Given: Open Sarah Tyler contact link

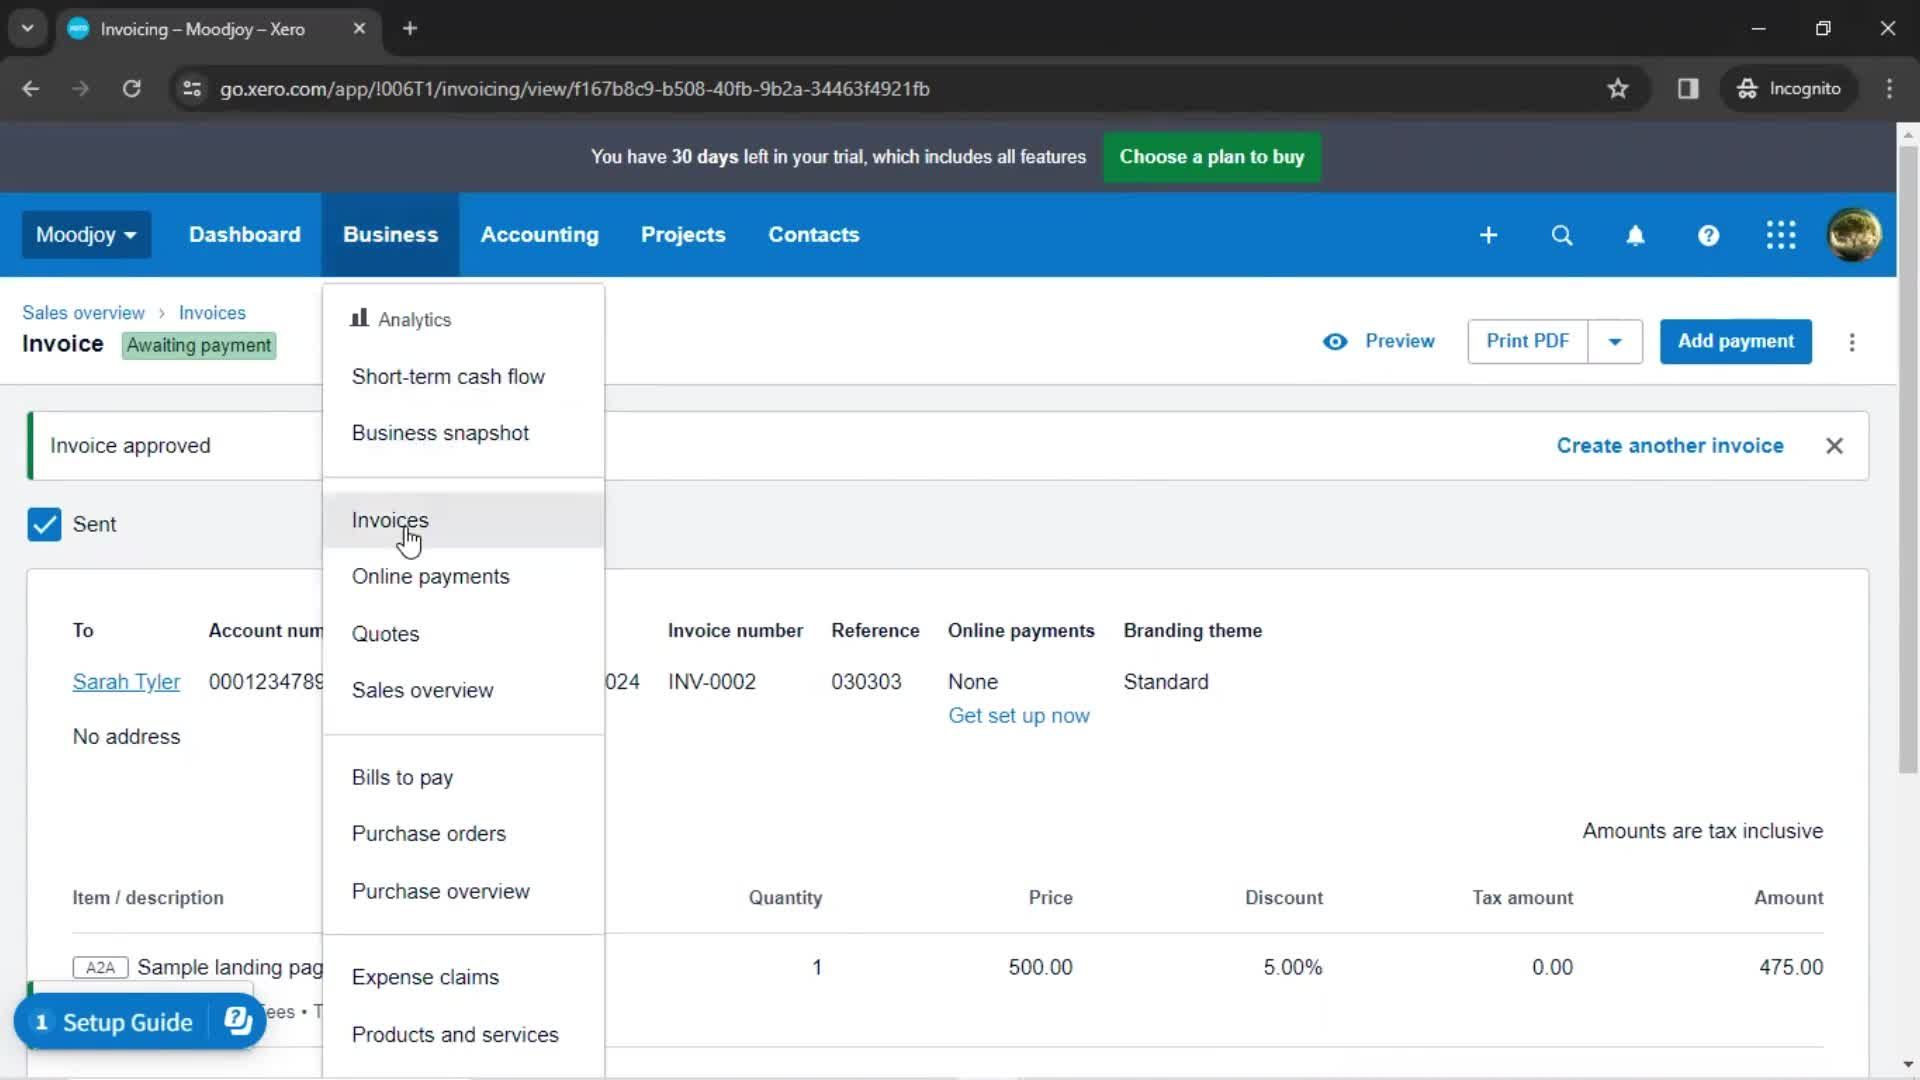Looking at the screenshot, I should coord(126,682).
